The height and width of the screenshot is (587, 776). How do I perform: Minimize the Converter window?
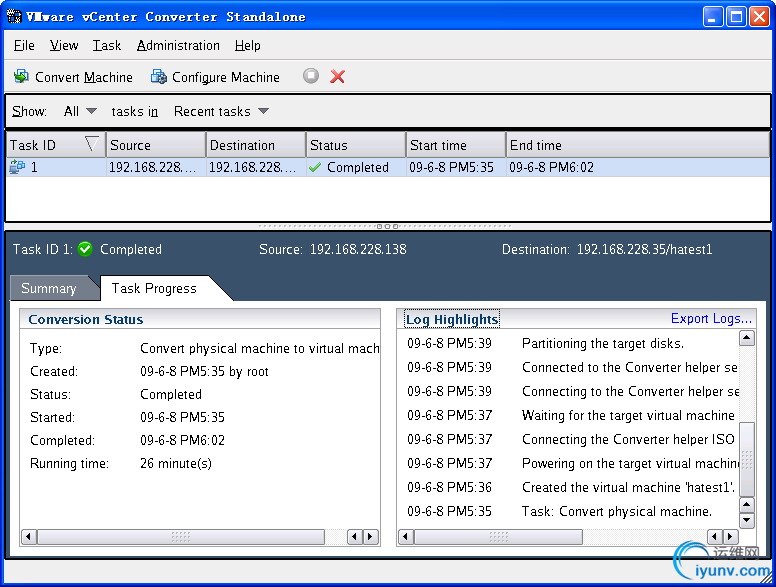tap(713, 17)
